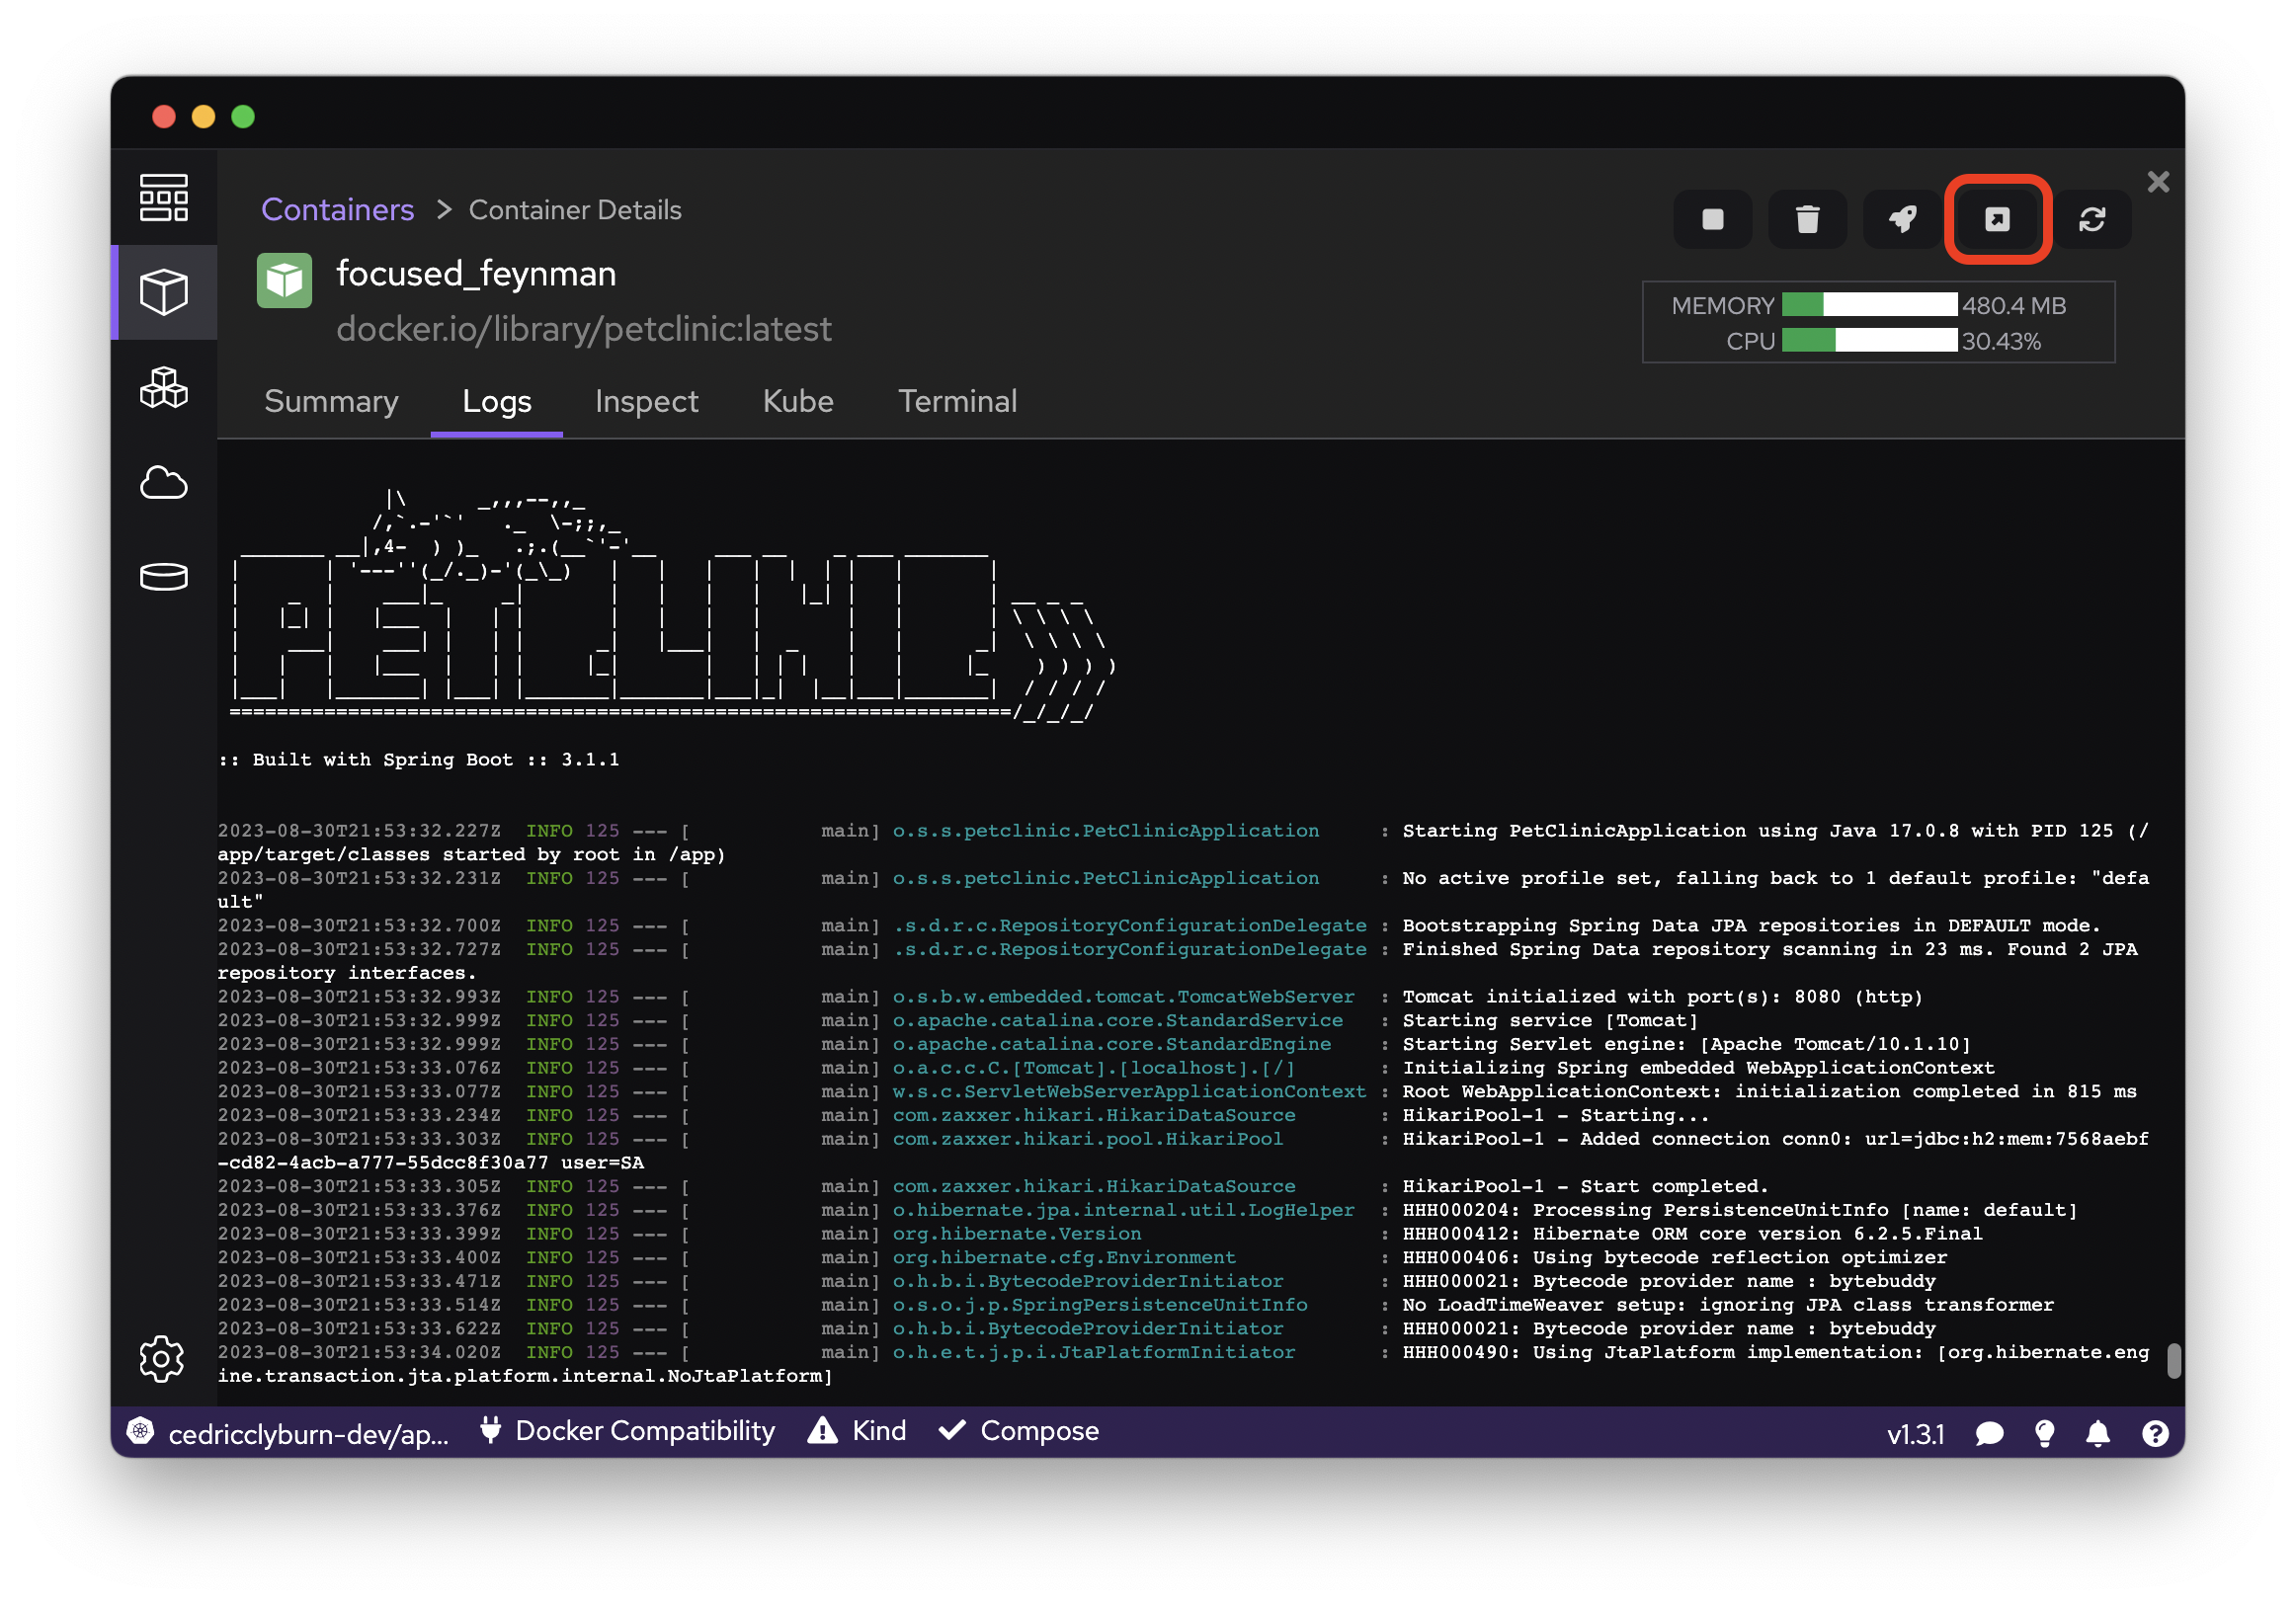This screenshot has height=1604, width=2296.
Task: Click the Deploy to Kubernetes rocket icon
Action: tap(1901, 219)
